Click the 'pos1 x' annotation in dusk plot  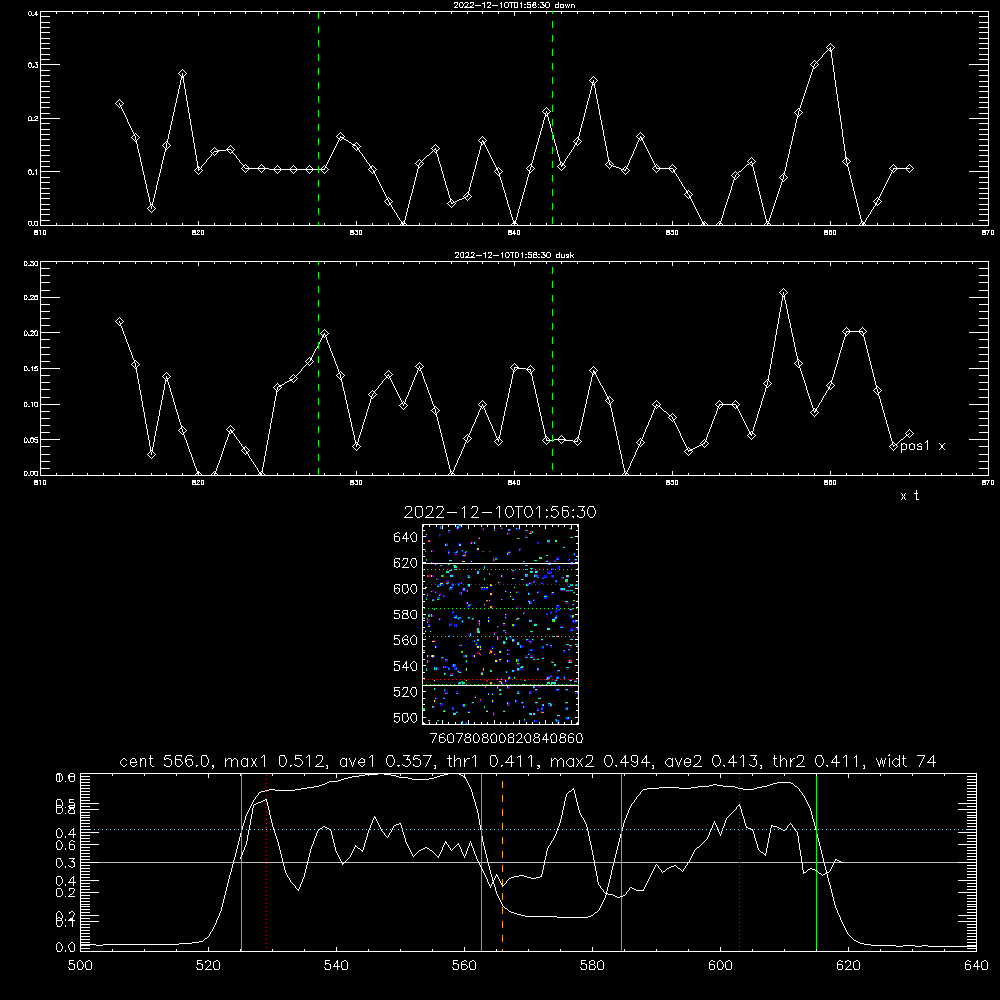(922, 446)
